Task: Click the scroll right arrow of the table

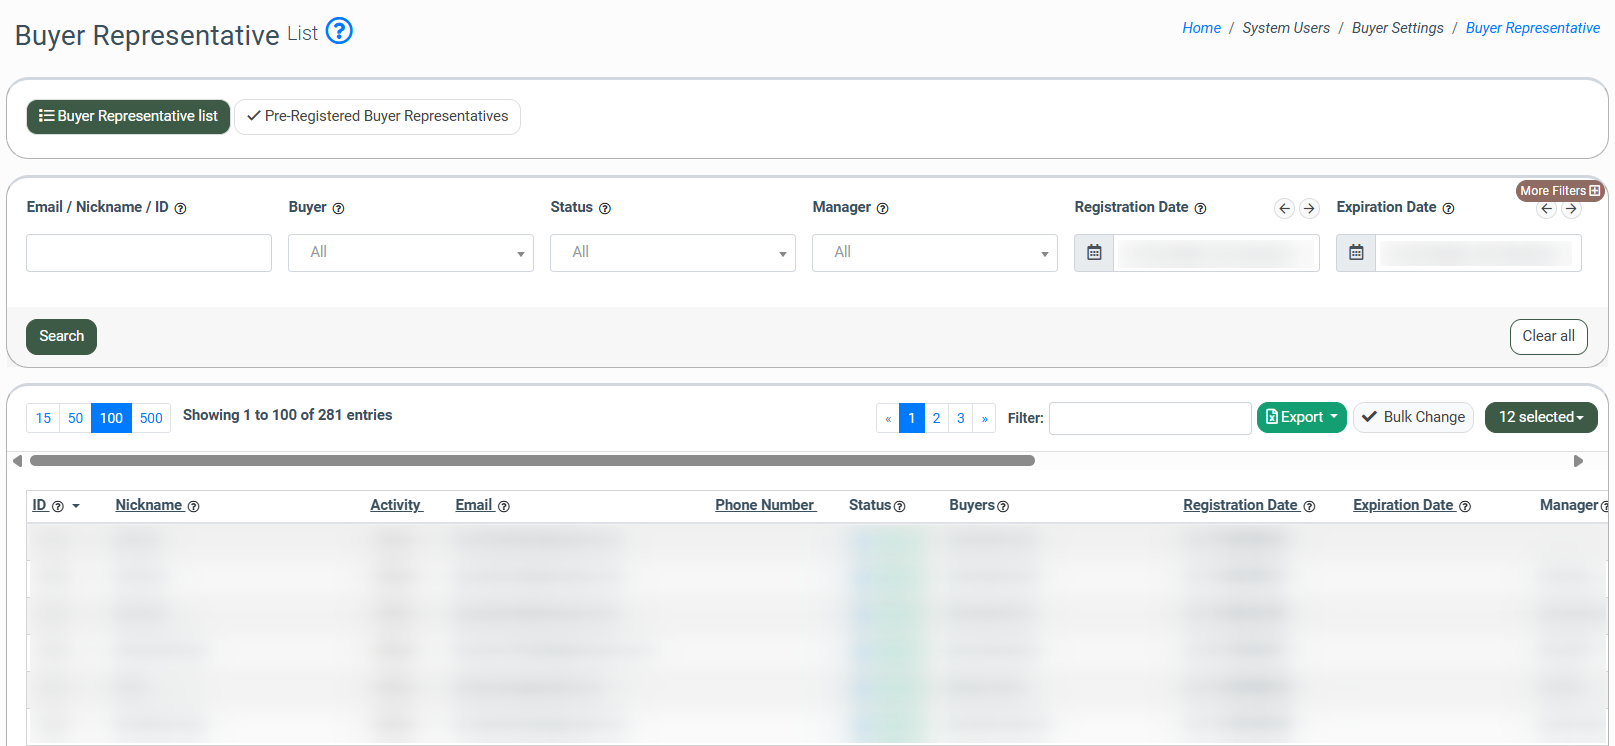Action: (x=1578, y=461)
